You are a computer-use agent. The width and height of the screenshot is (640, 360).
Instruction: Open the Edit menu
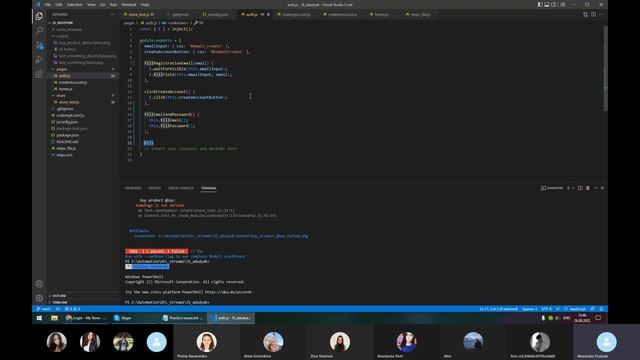tap(59, 4)
